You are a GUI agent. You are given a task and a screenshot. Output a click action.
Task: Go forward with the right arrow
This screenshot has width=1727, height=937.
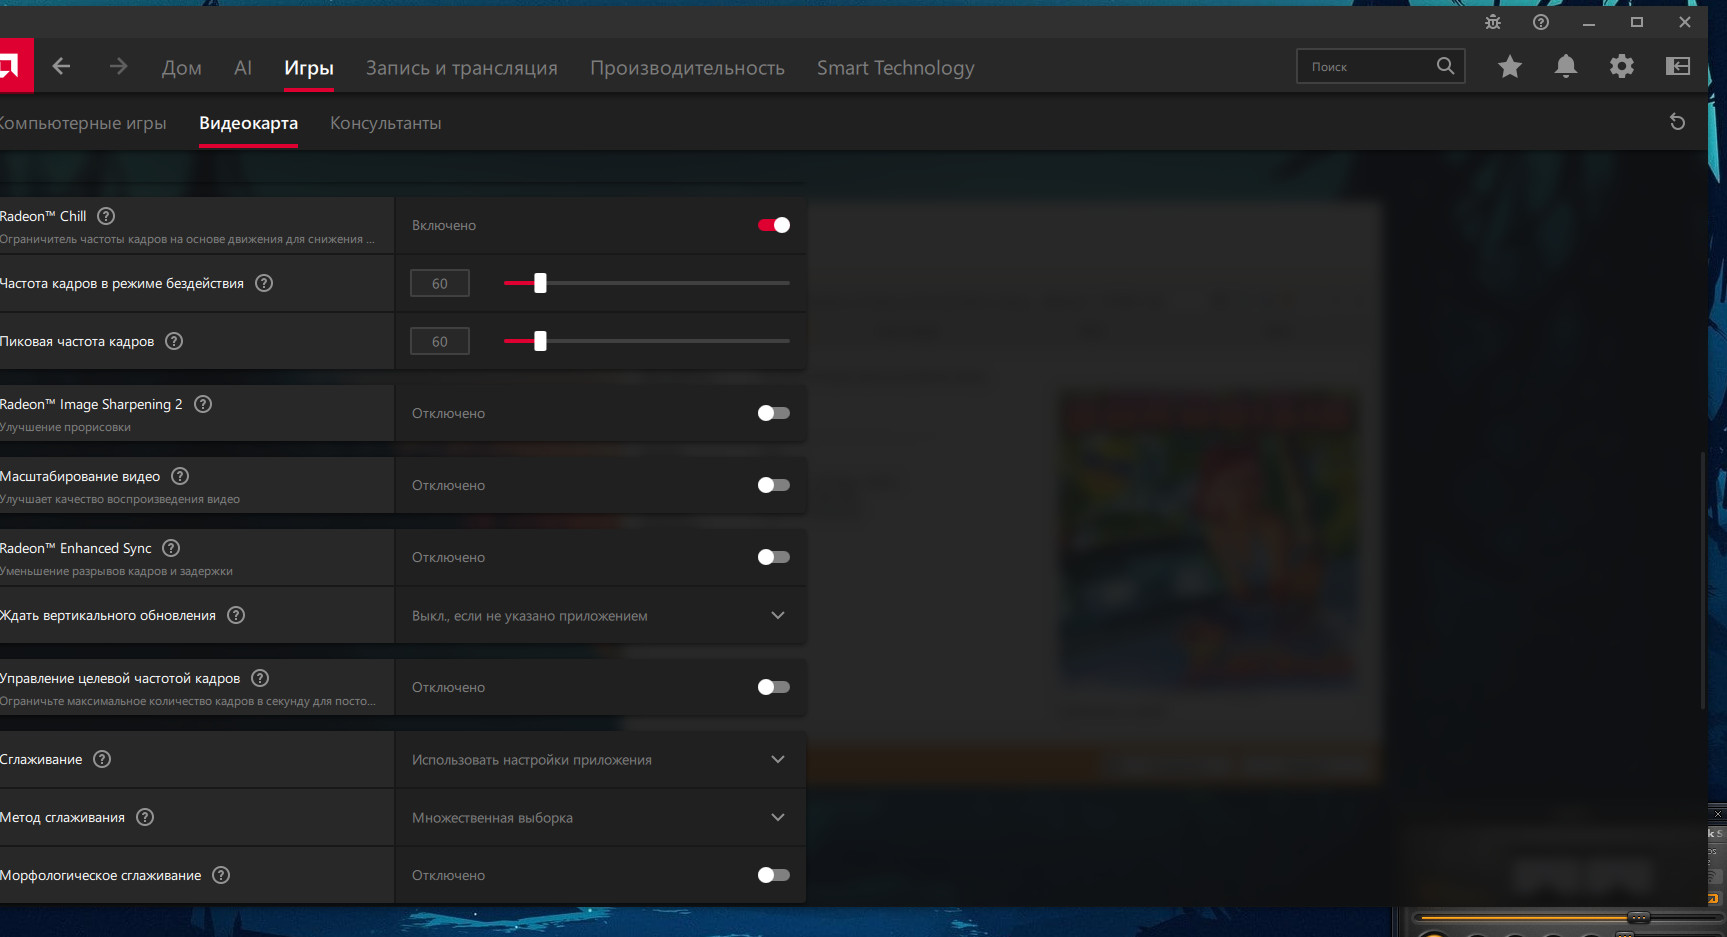click(119, 66)
